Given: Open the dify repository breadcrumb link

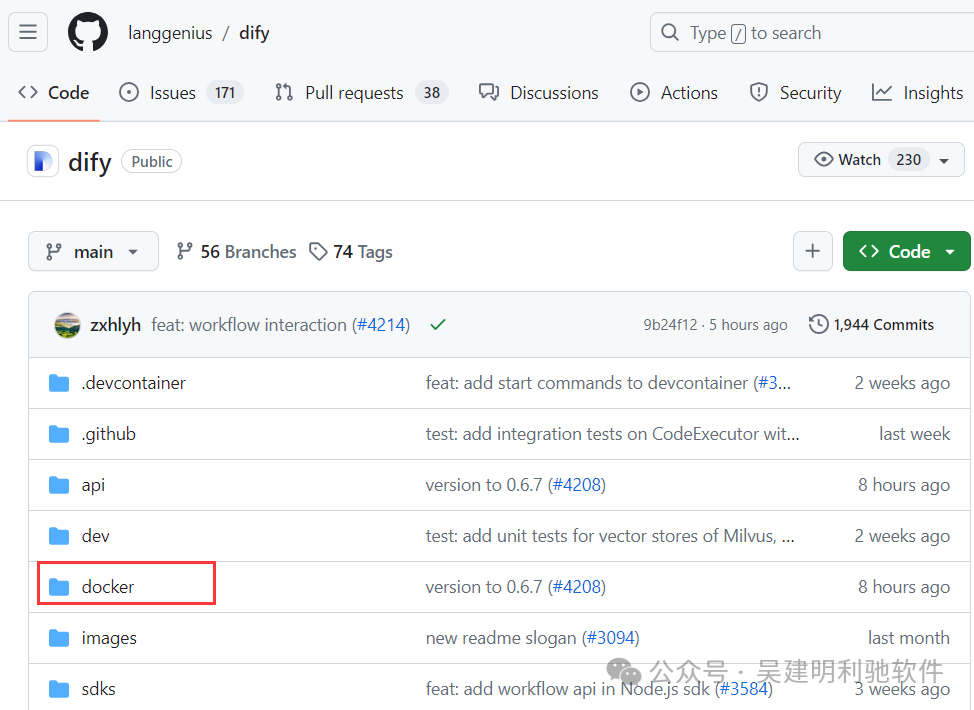Looking at the screenshot, I should 254,33.
